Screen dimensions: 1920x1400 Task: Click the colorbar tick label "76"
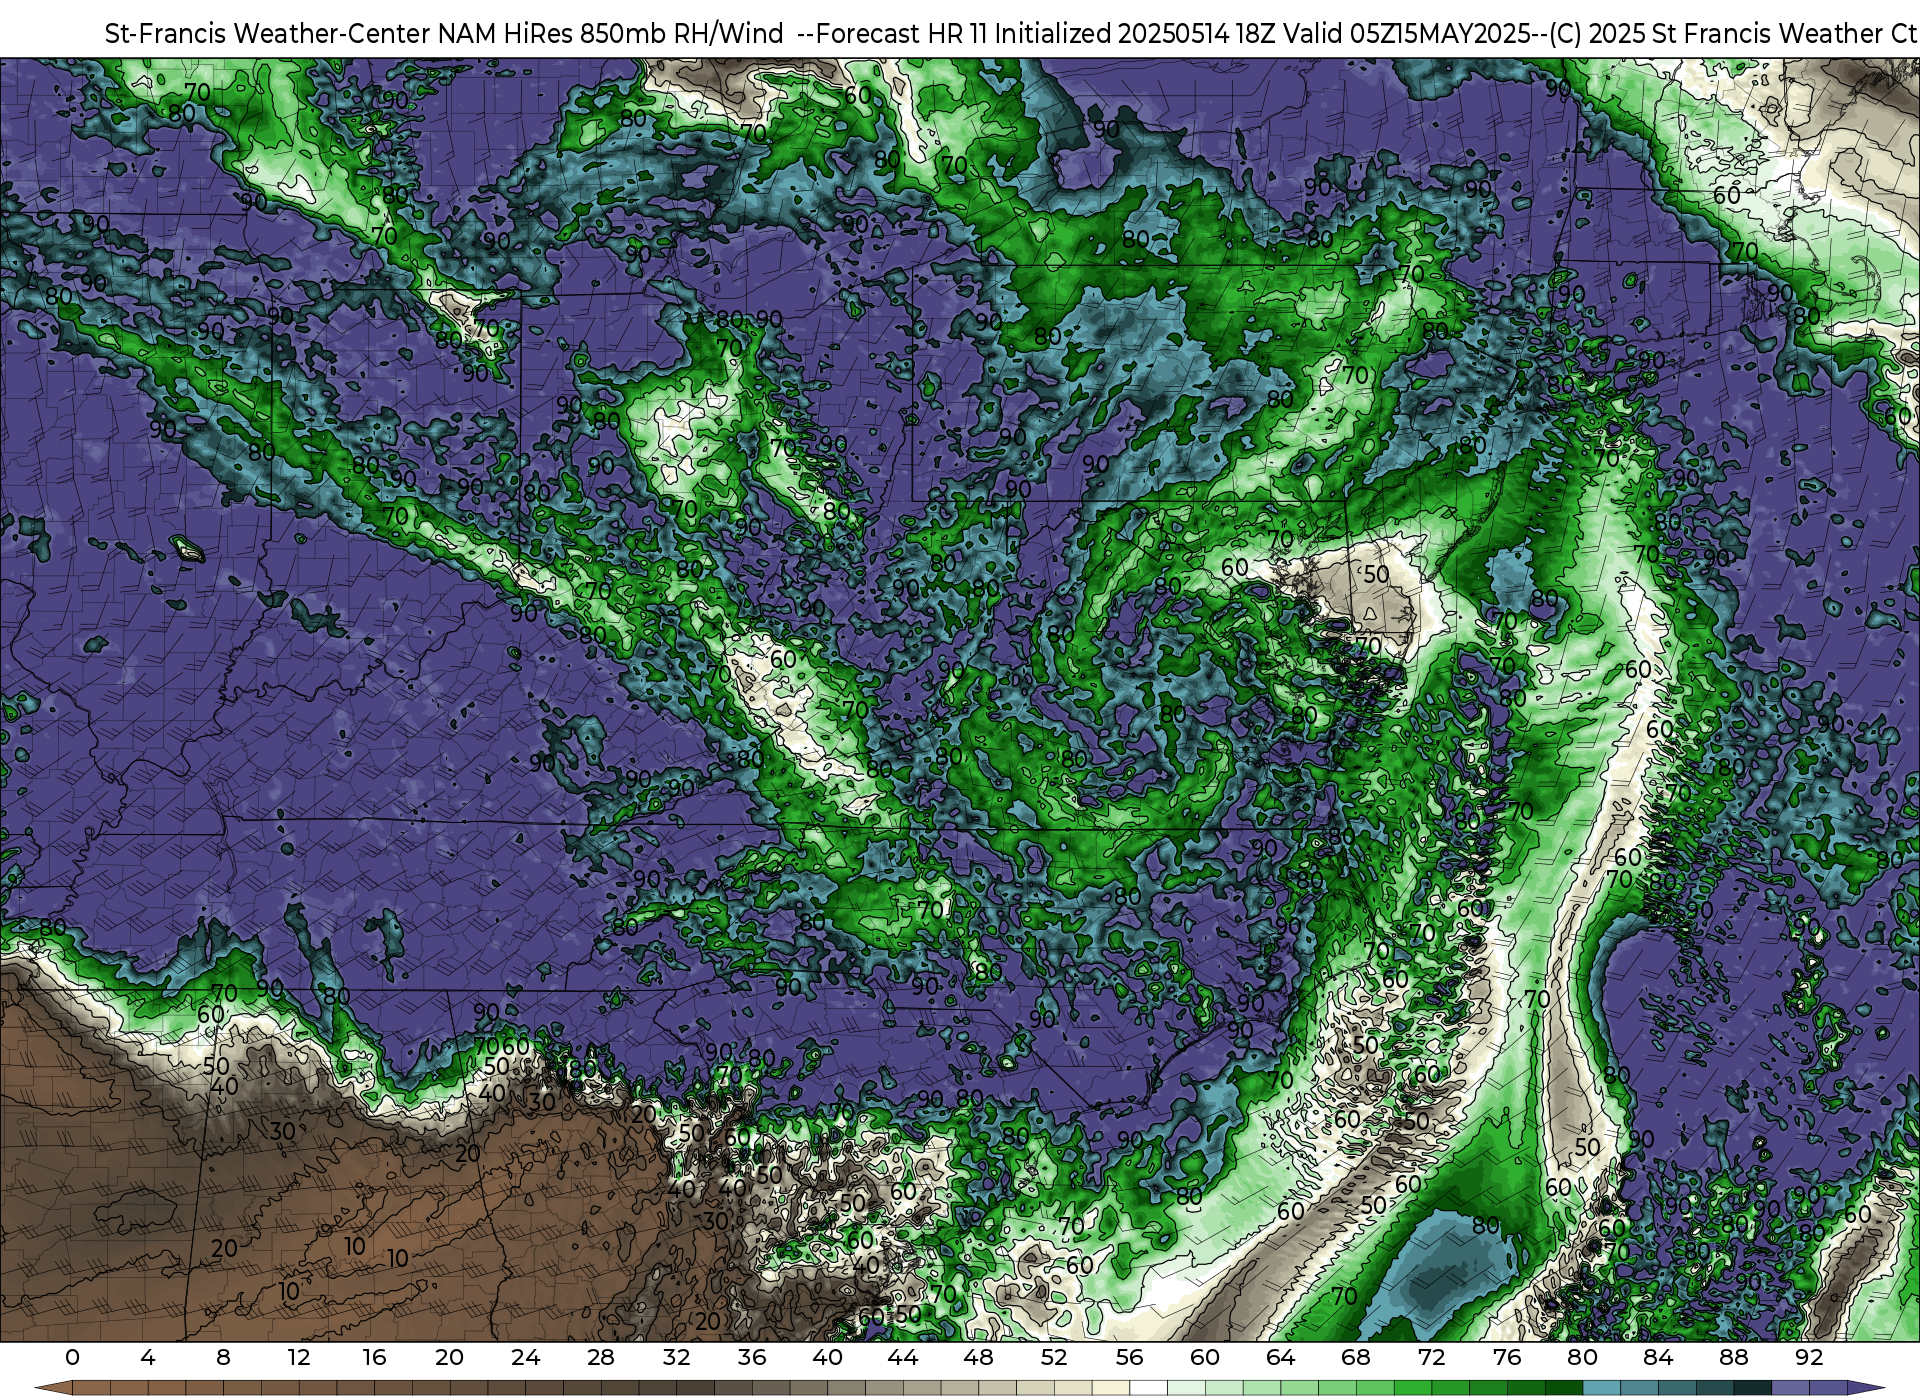(1507, 1357)
